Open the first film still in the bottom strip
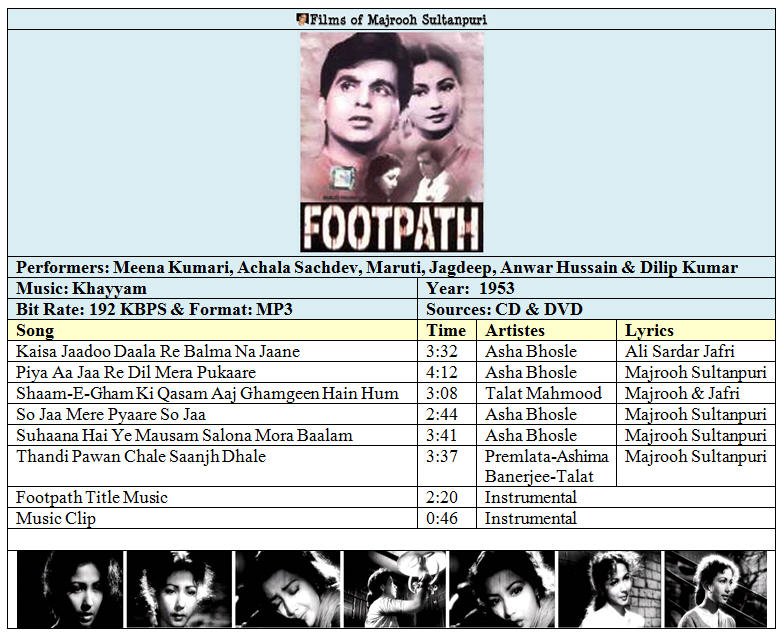Image resolution: width=783 pixels, height=635 pixels. (70, 589)
